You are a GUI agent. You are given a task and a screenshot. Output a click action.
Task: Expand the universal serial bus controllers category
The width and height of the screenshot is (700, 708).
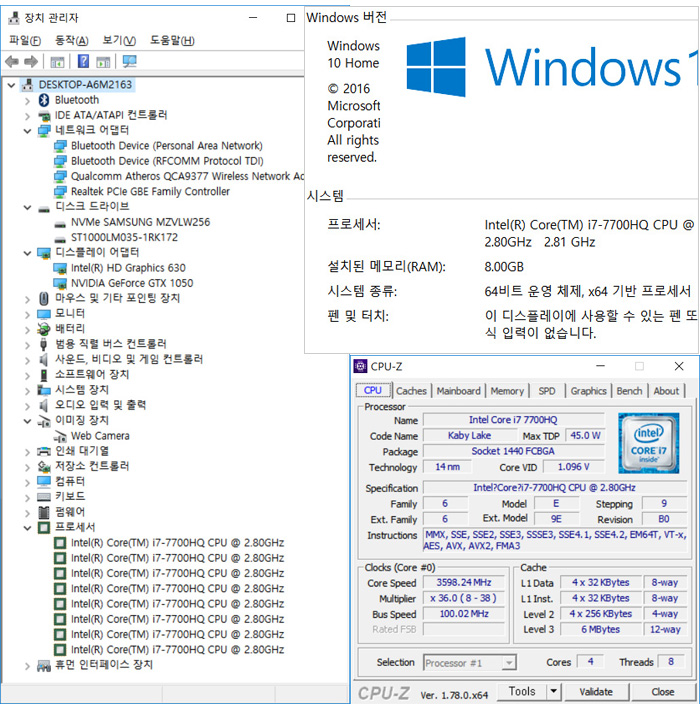pos(28,345)
